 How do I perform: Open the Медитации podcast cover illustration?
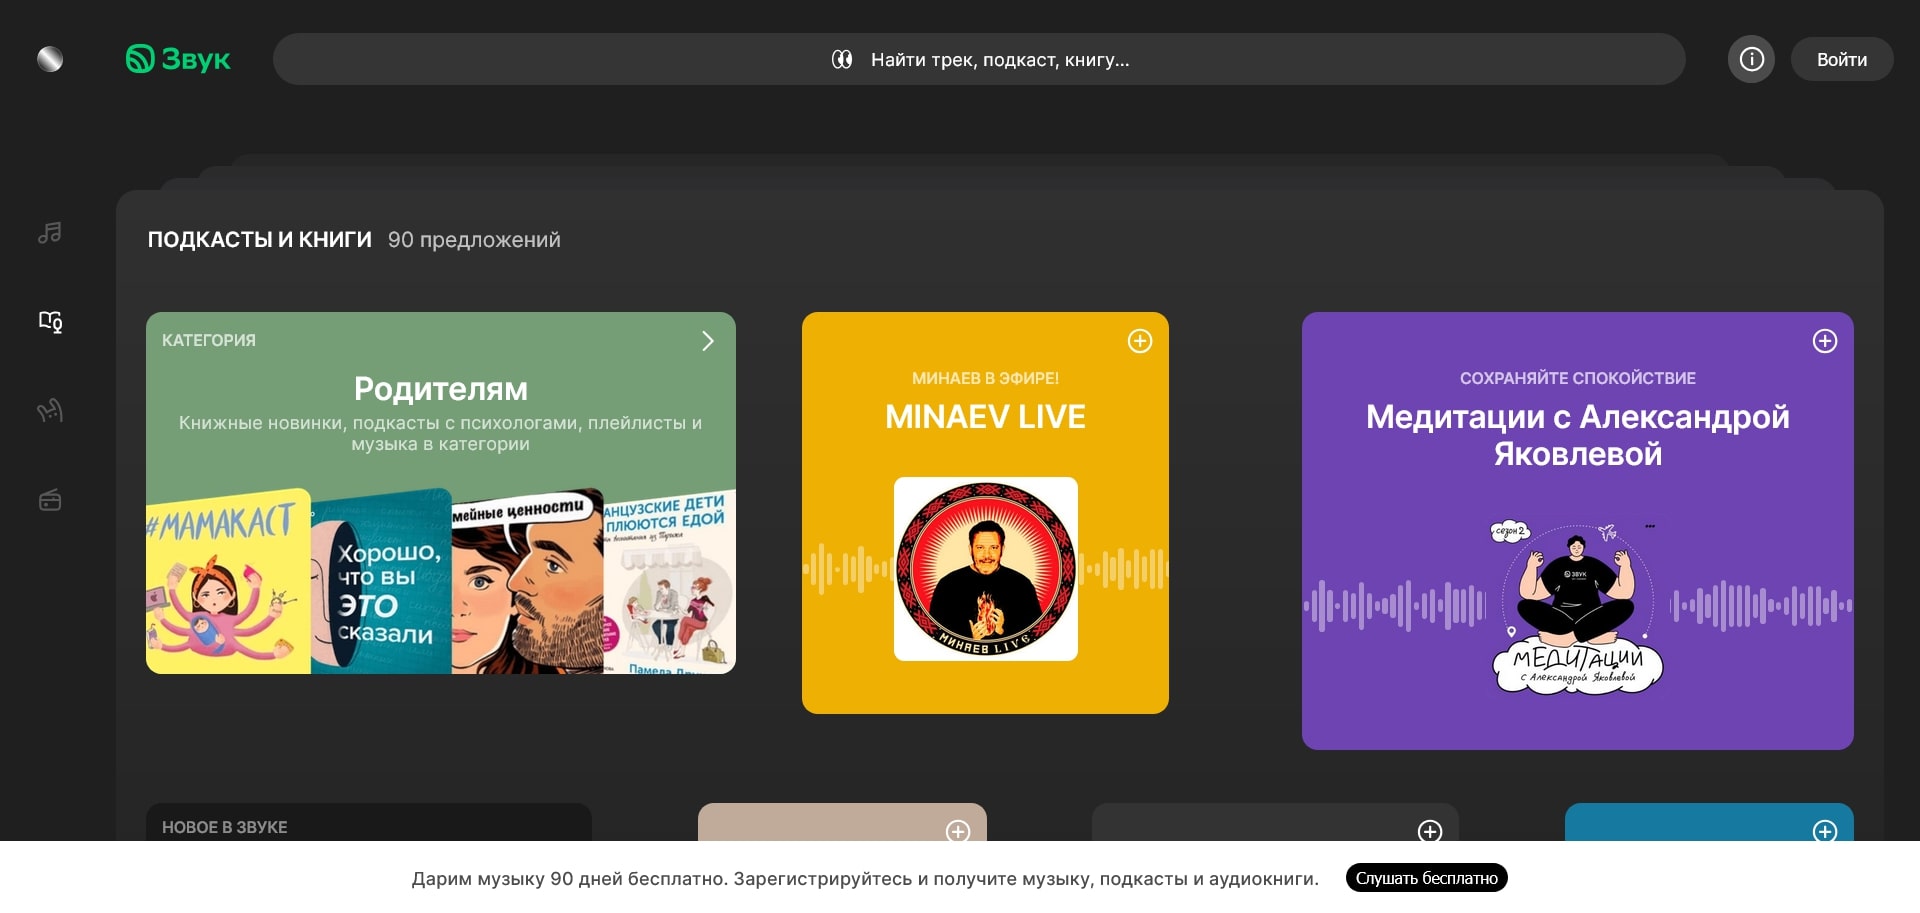click(x=1577, y=607)
